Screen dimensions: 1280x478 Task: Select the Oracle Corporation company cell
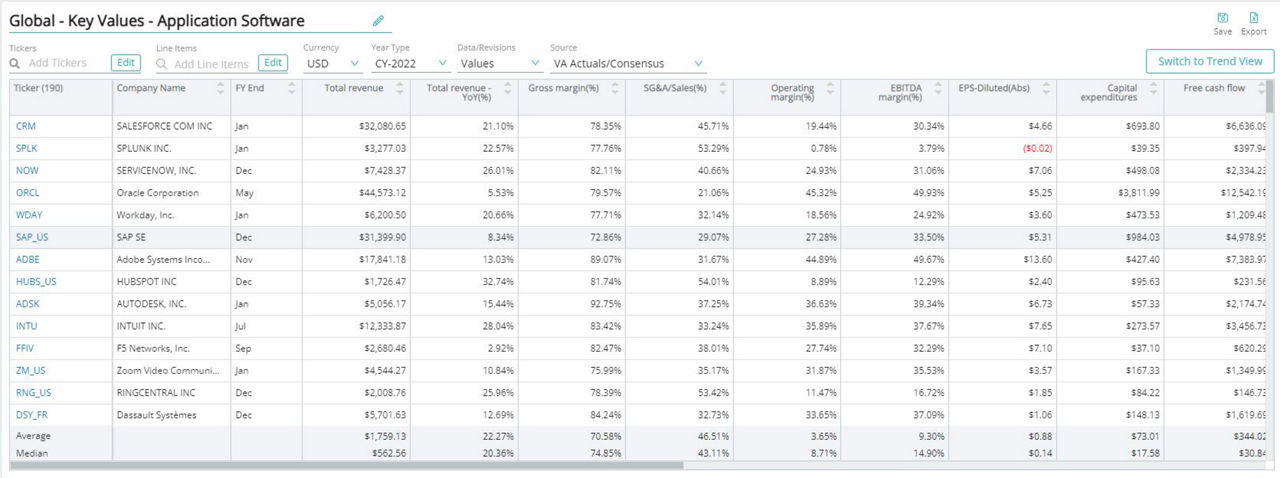[x=172, y=192]
